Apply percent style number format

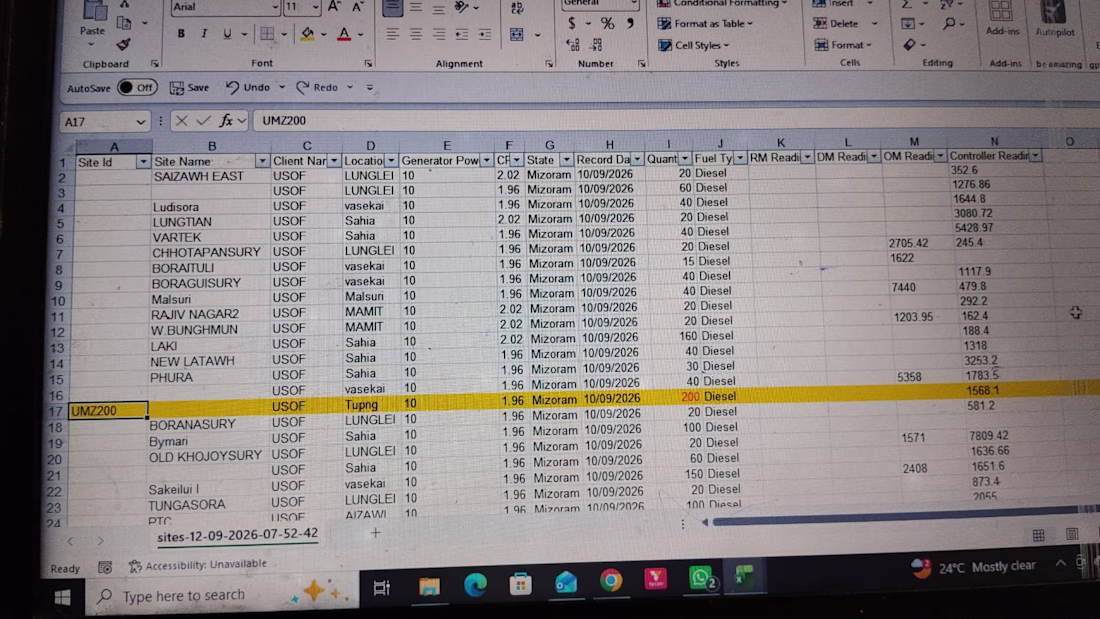pos(608,23)
